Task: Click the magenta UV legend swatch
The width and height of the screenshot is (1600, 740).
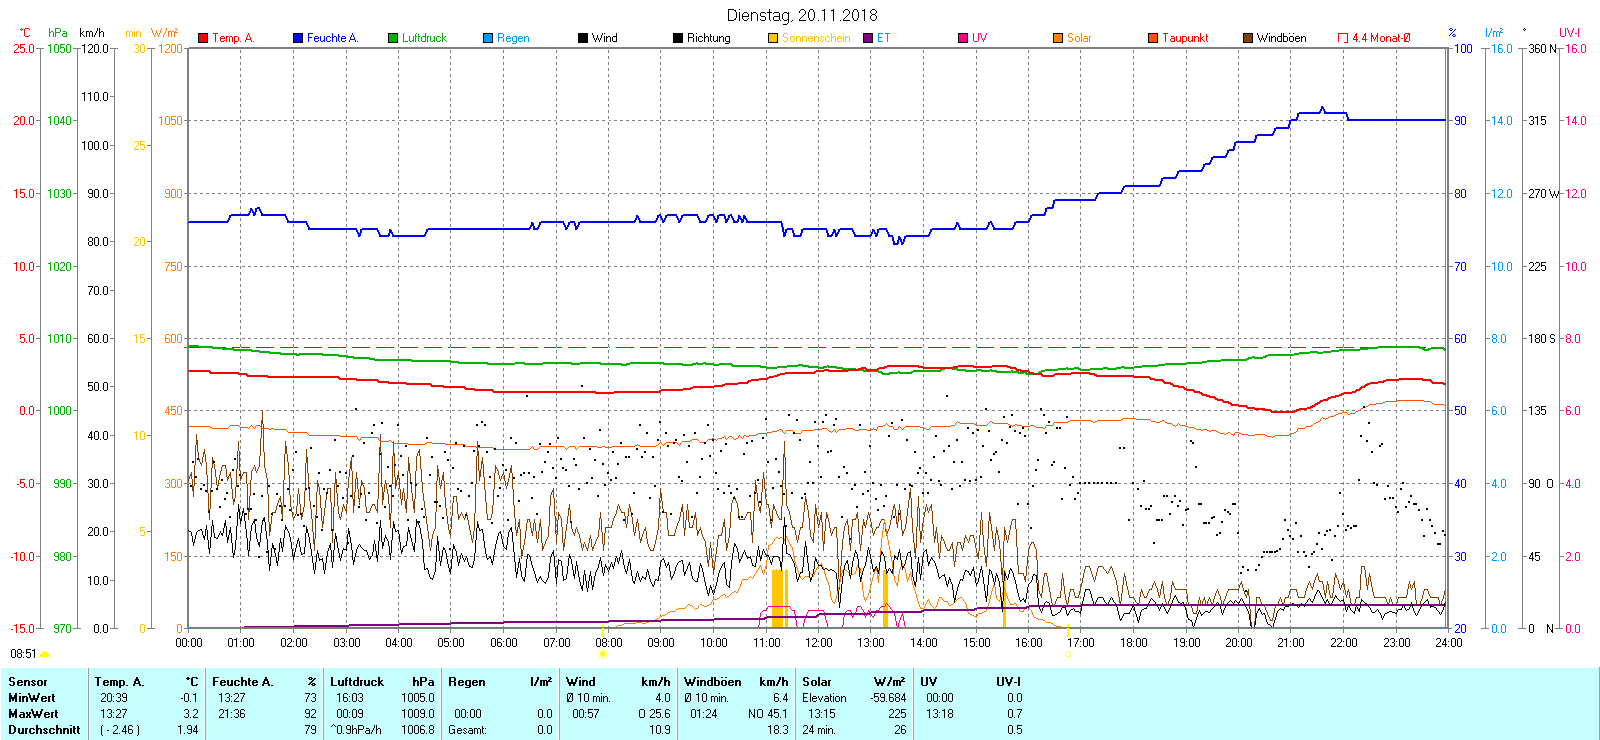Action: (x=963, y=38)
